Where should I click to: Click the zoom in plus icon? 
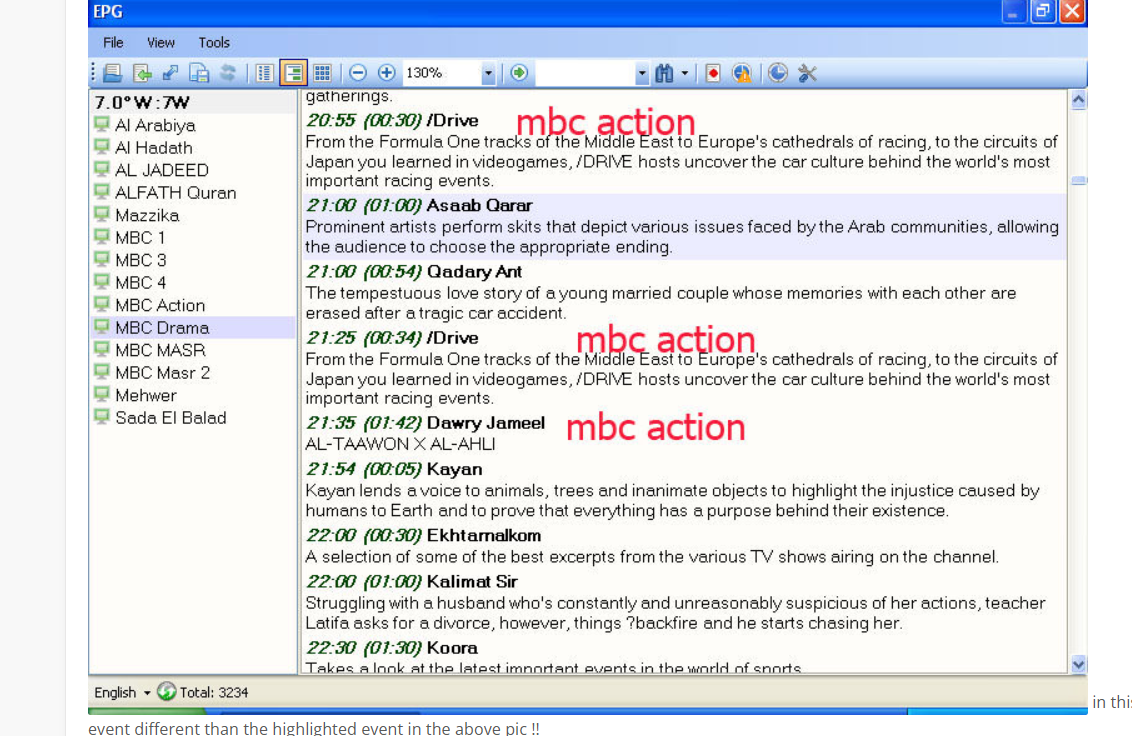click(386, 73)
